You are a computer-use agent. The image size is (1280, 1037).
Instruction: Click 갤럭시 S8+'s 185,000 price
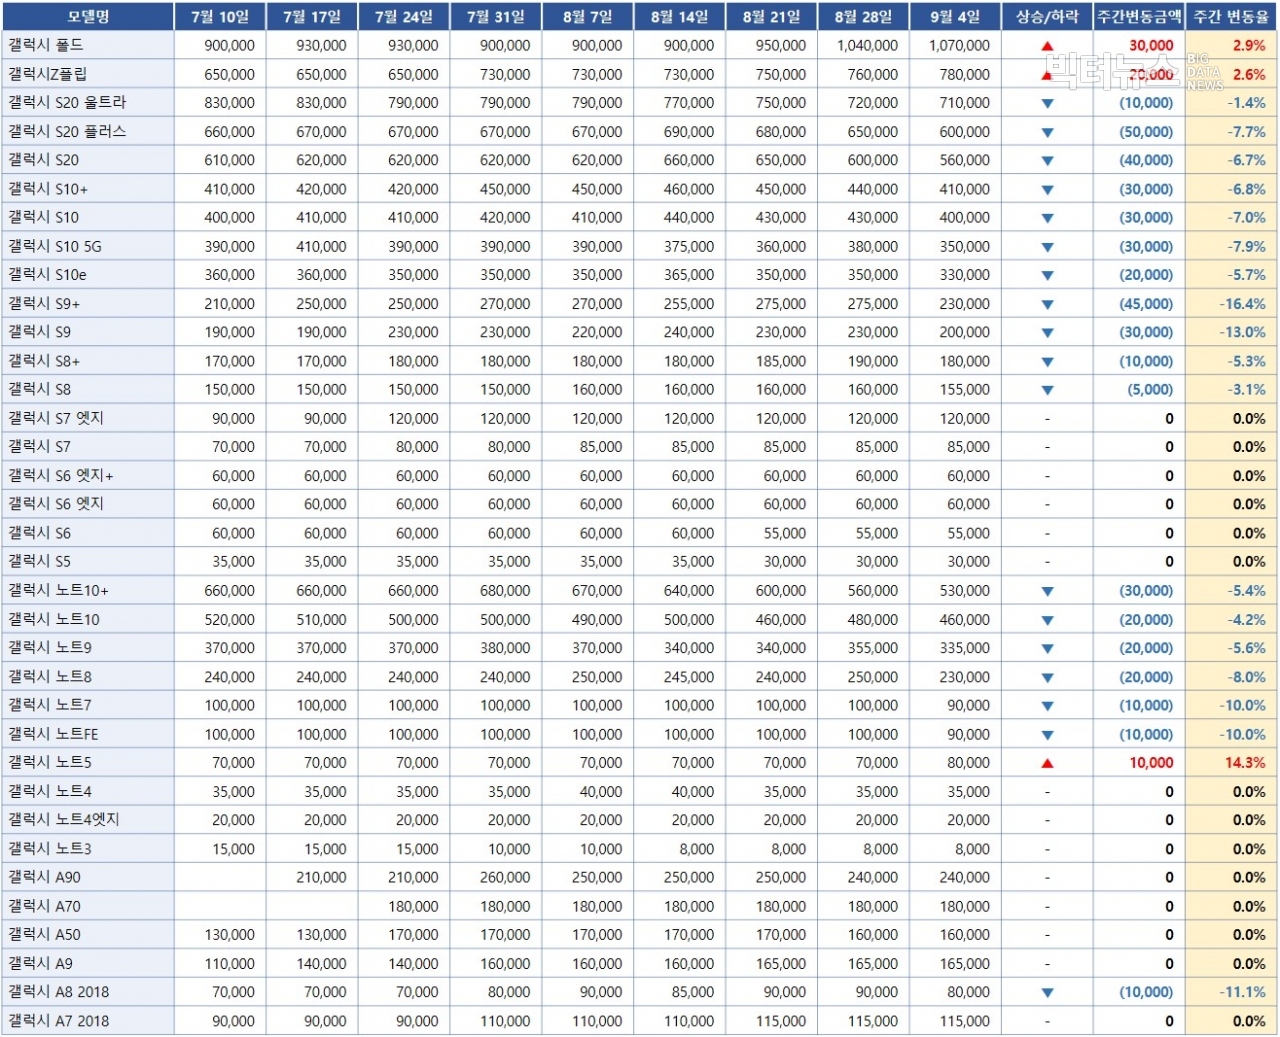click(781, 361)
